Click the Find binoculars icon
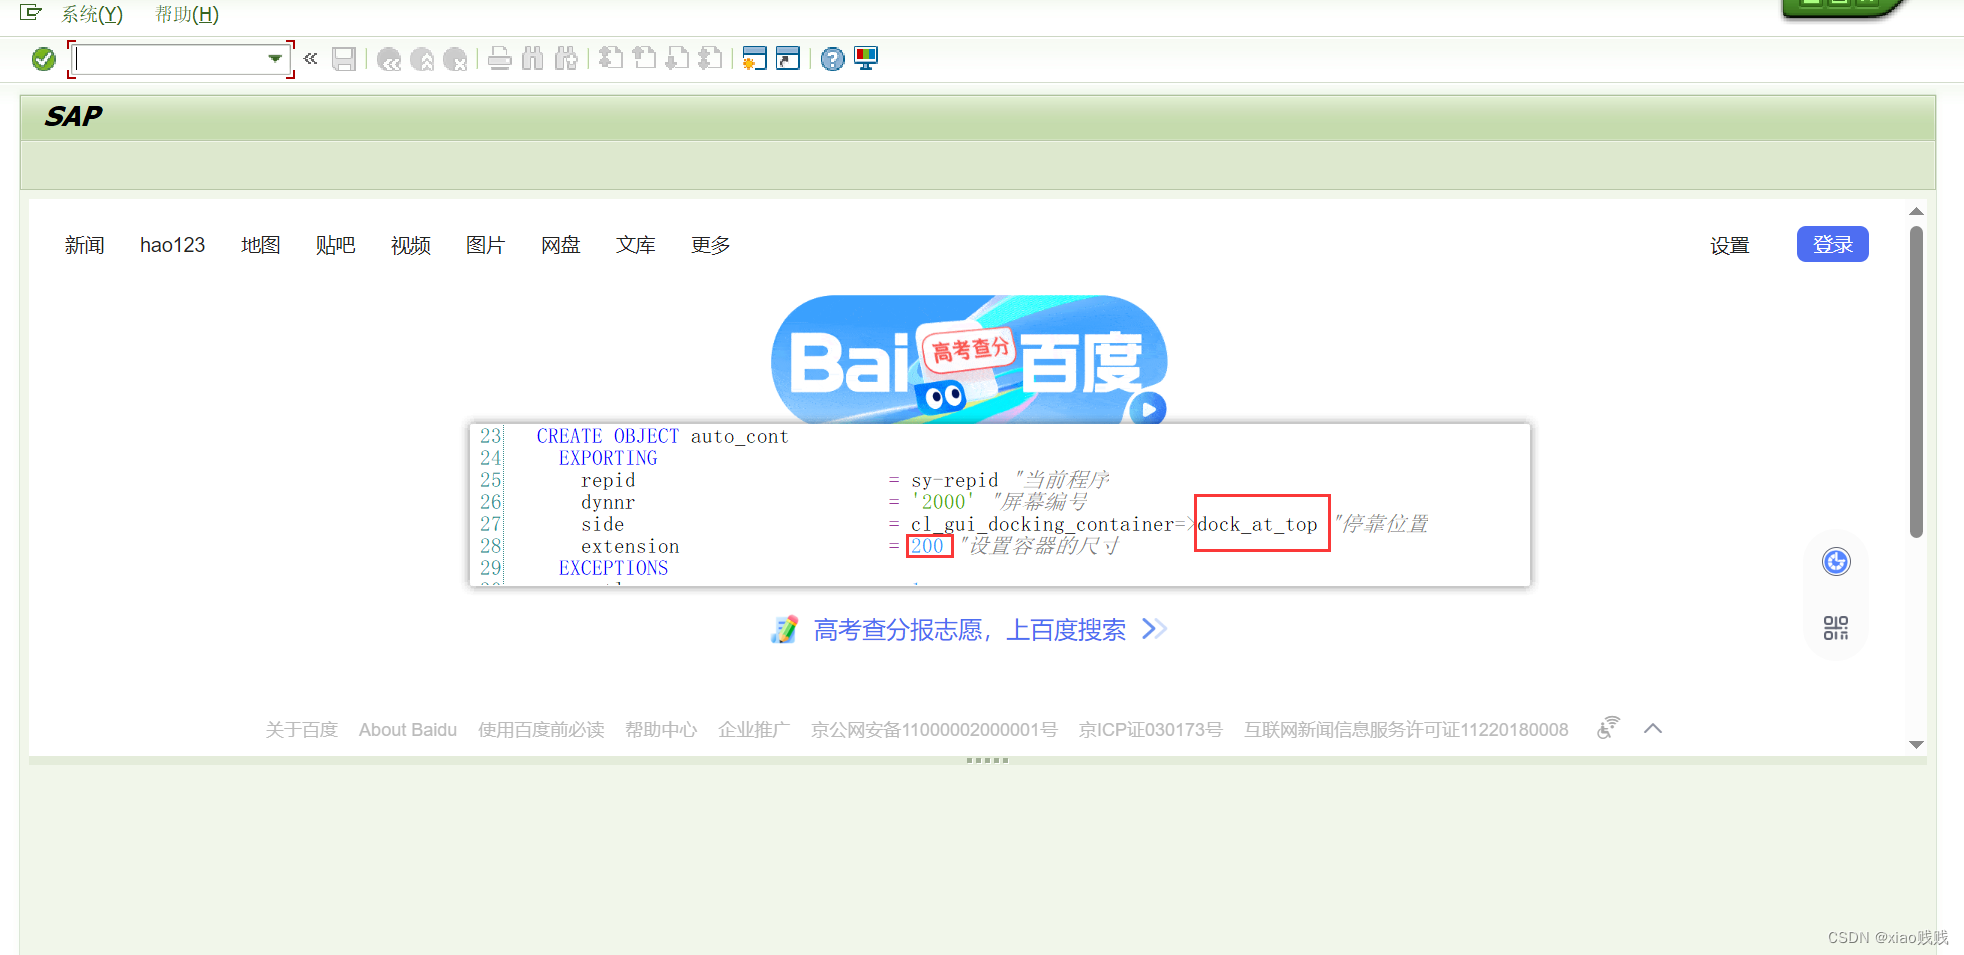Screen dimensions: 1964x955 coord(533,59)
